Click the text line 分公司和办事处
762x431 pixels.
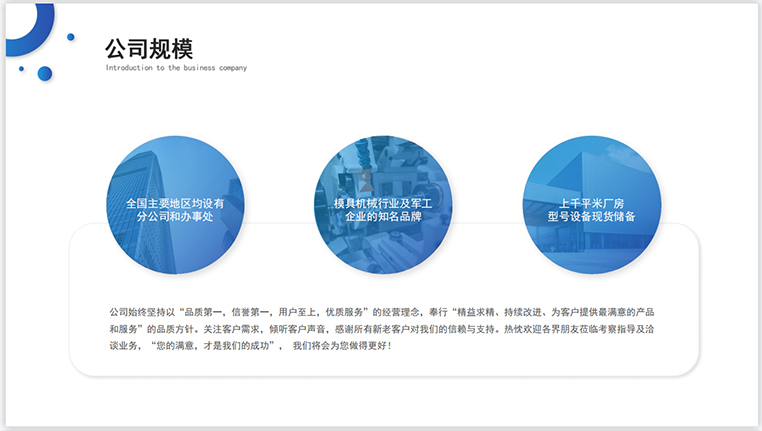pyautogui.click(x=175, y=216)
